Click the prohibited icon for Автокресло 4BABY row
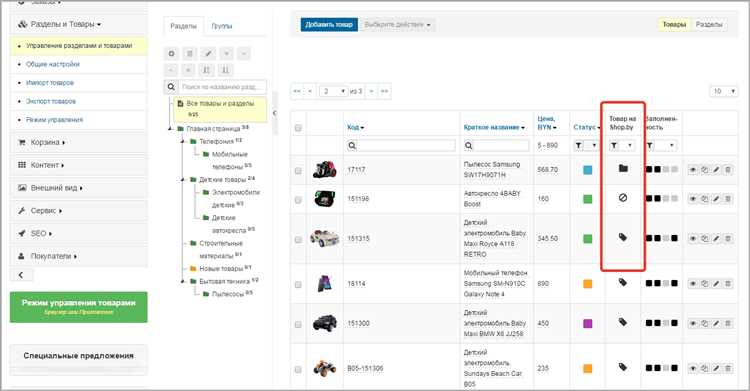The image size is (750, 391). [623, 197]
